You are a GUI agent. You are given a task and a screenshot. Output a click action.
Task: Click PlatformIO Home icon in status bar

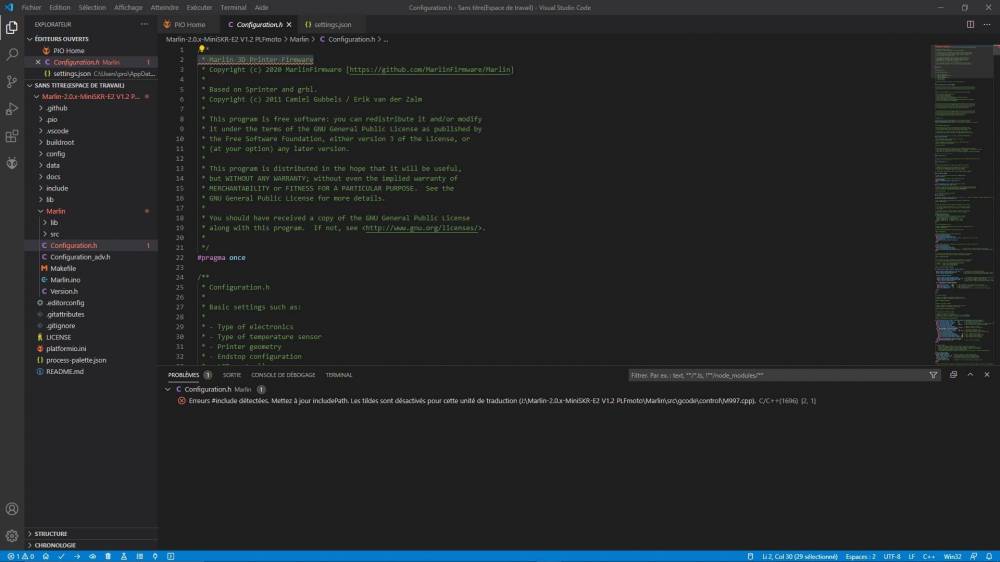coord(46,556)
